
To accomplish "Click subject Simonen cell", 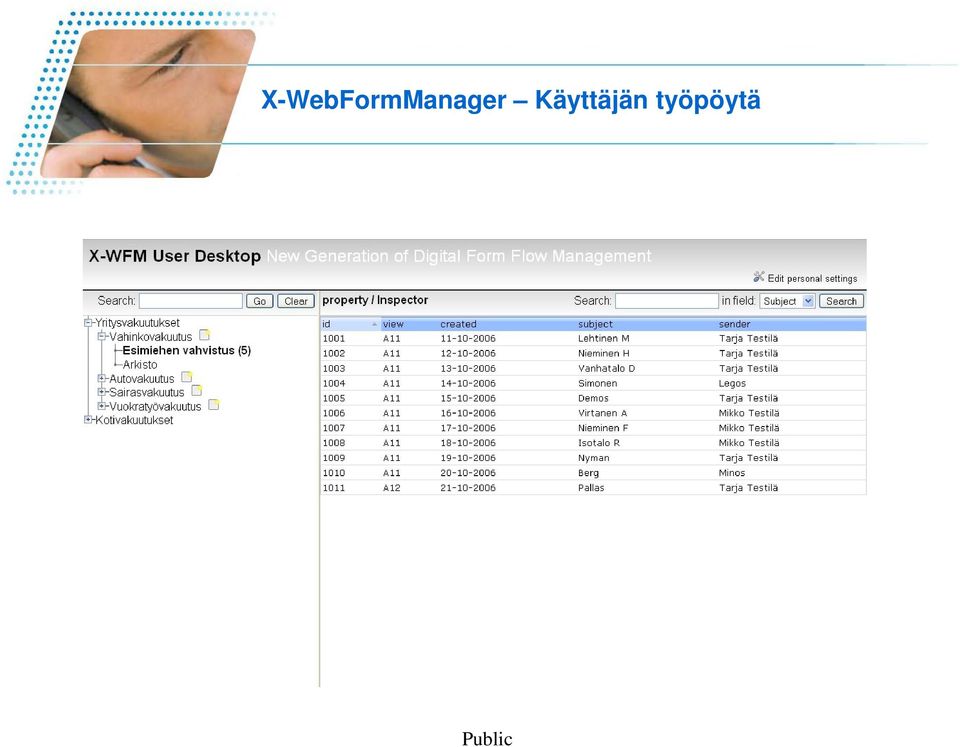I will point(598,383).
